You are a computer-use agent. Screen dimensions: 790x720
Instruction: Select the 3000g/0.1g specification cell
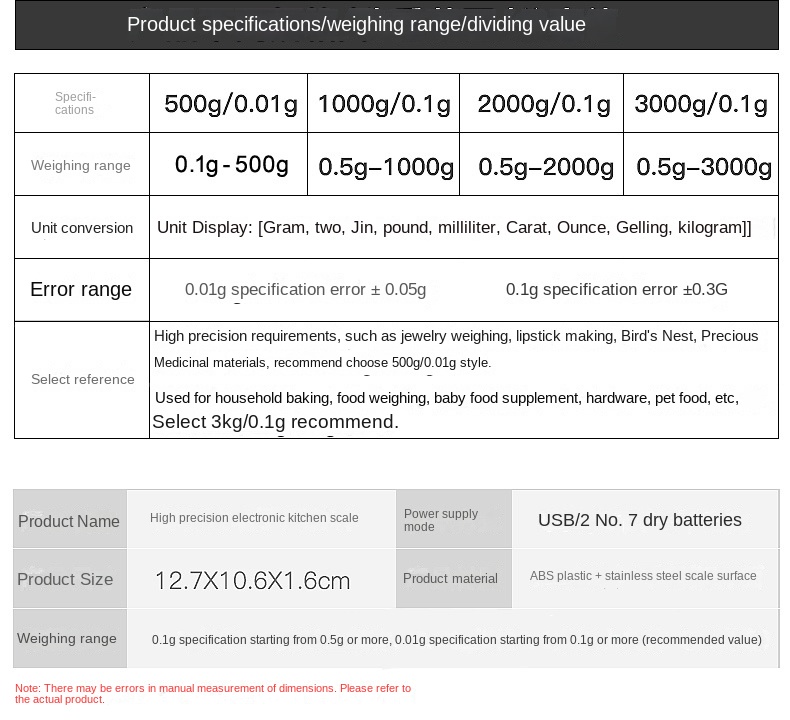point(701,104)
